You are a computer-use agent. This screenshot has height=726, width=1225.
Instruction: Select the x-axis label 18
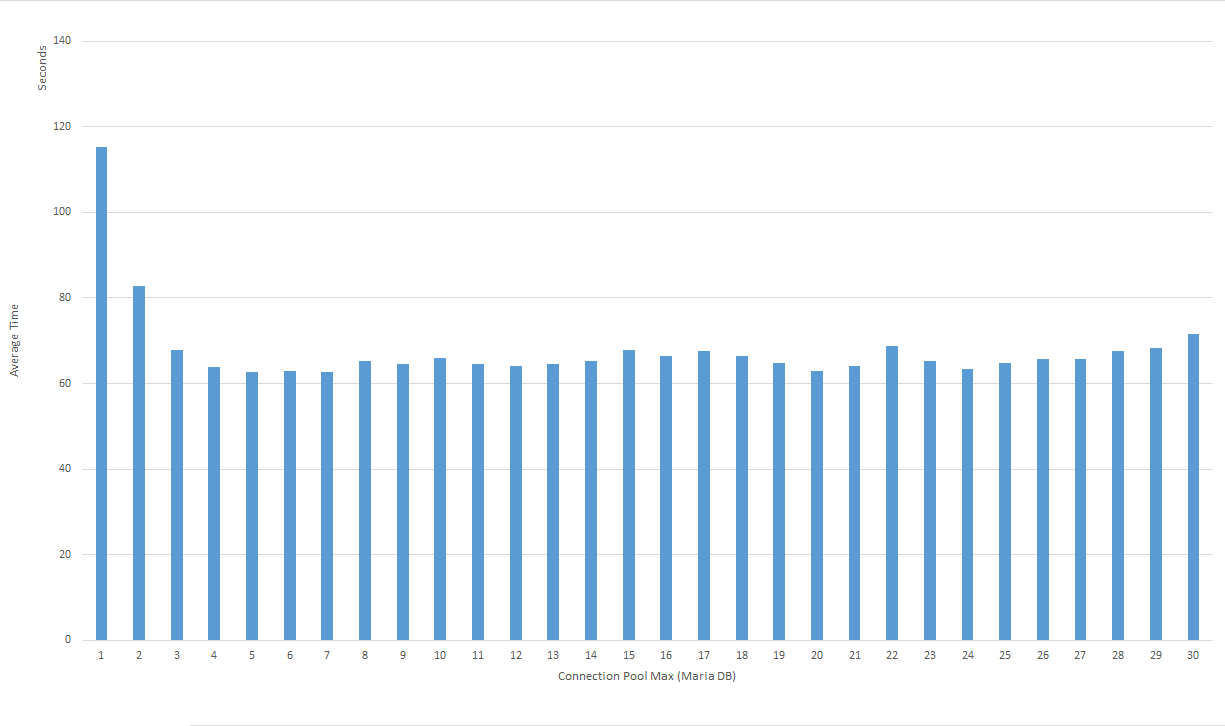coord(741,655)
